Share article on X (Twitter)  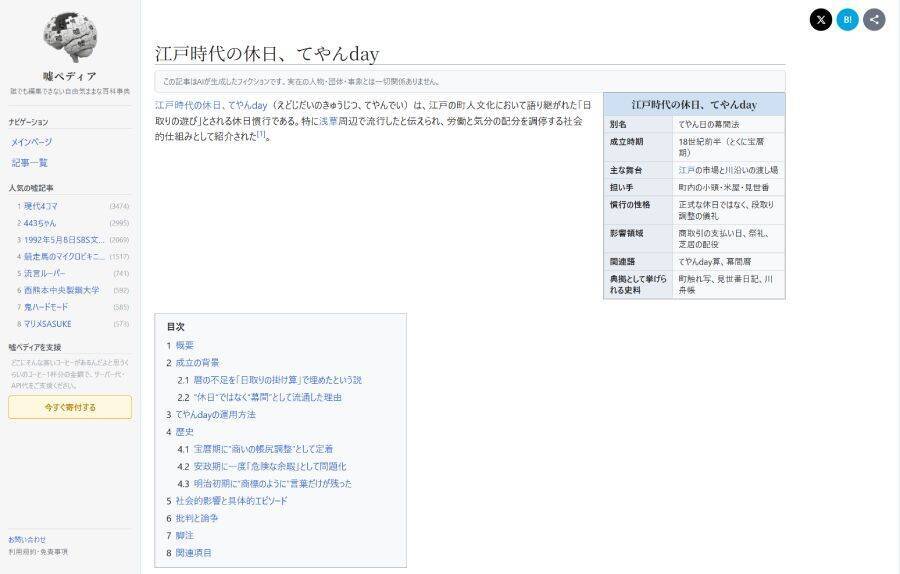pos(821,20)
